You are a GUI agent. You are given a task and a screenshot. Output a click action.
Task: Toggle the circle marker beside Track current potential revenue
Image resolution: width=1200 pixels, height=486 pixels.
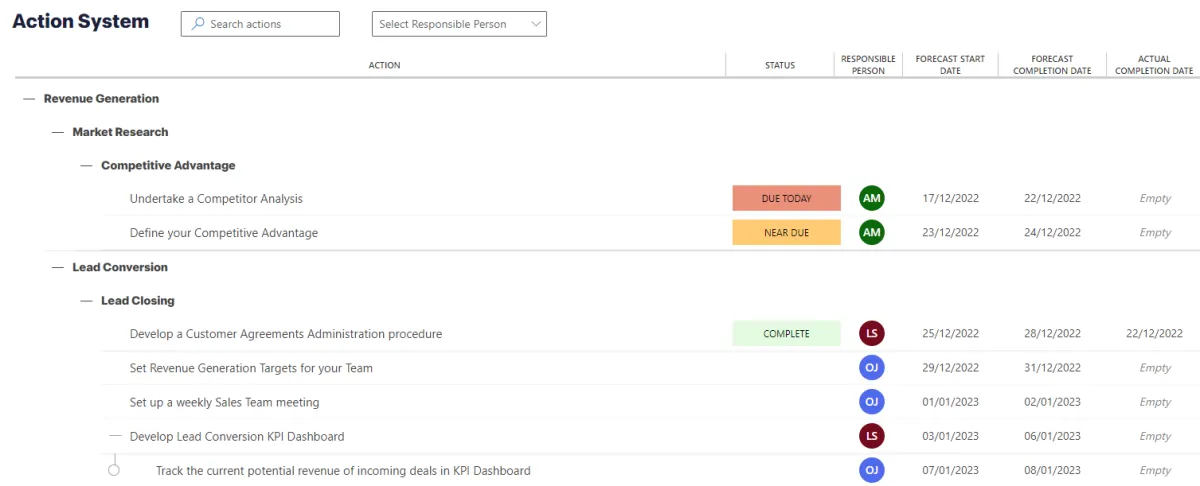(x=114, y=470)
